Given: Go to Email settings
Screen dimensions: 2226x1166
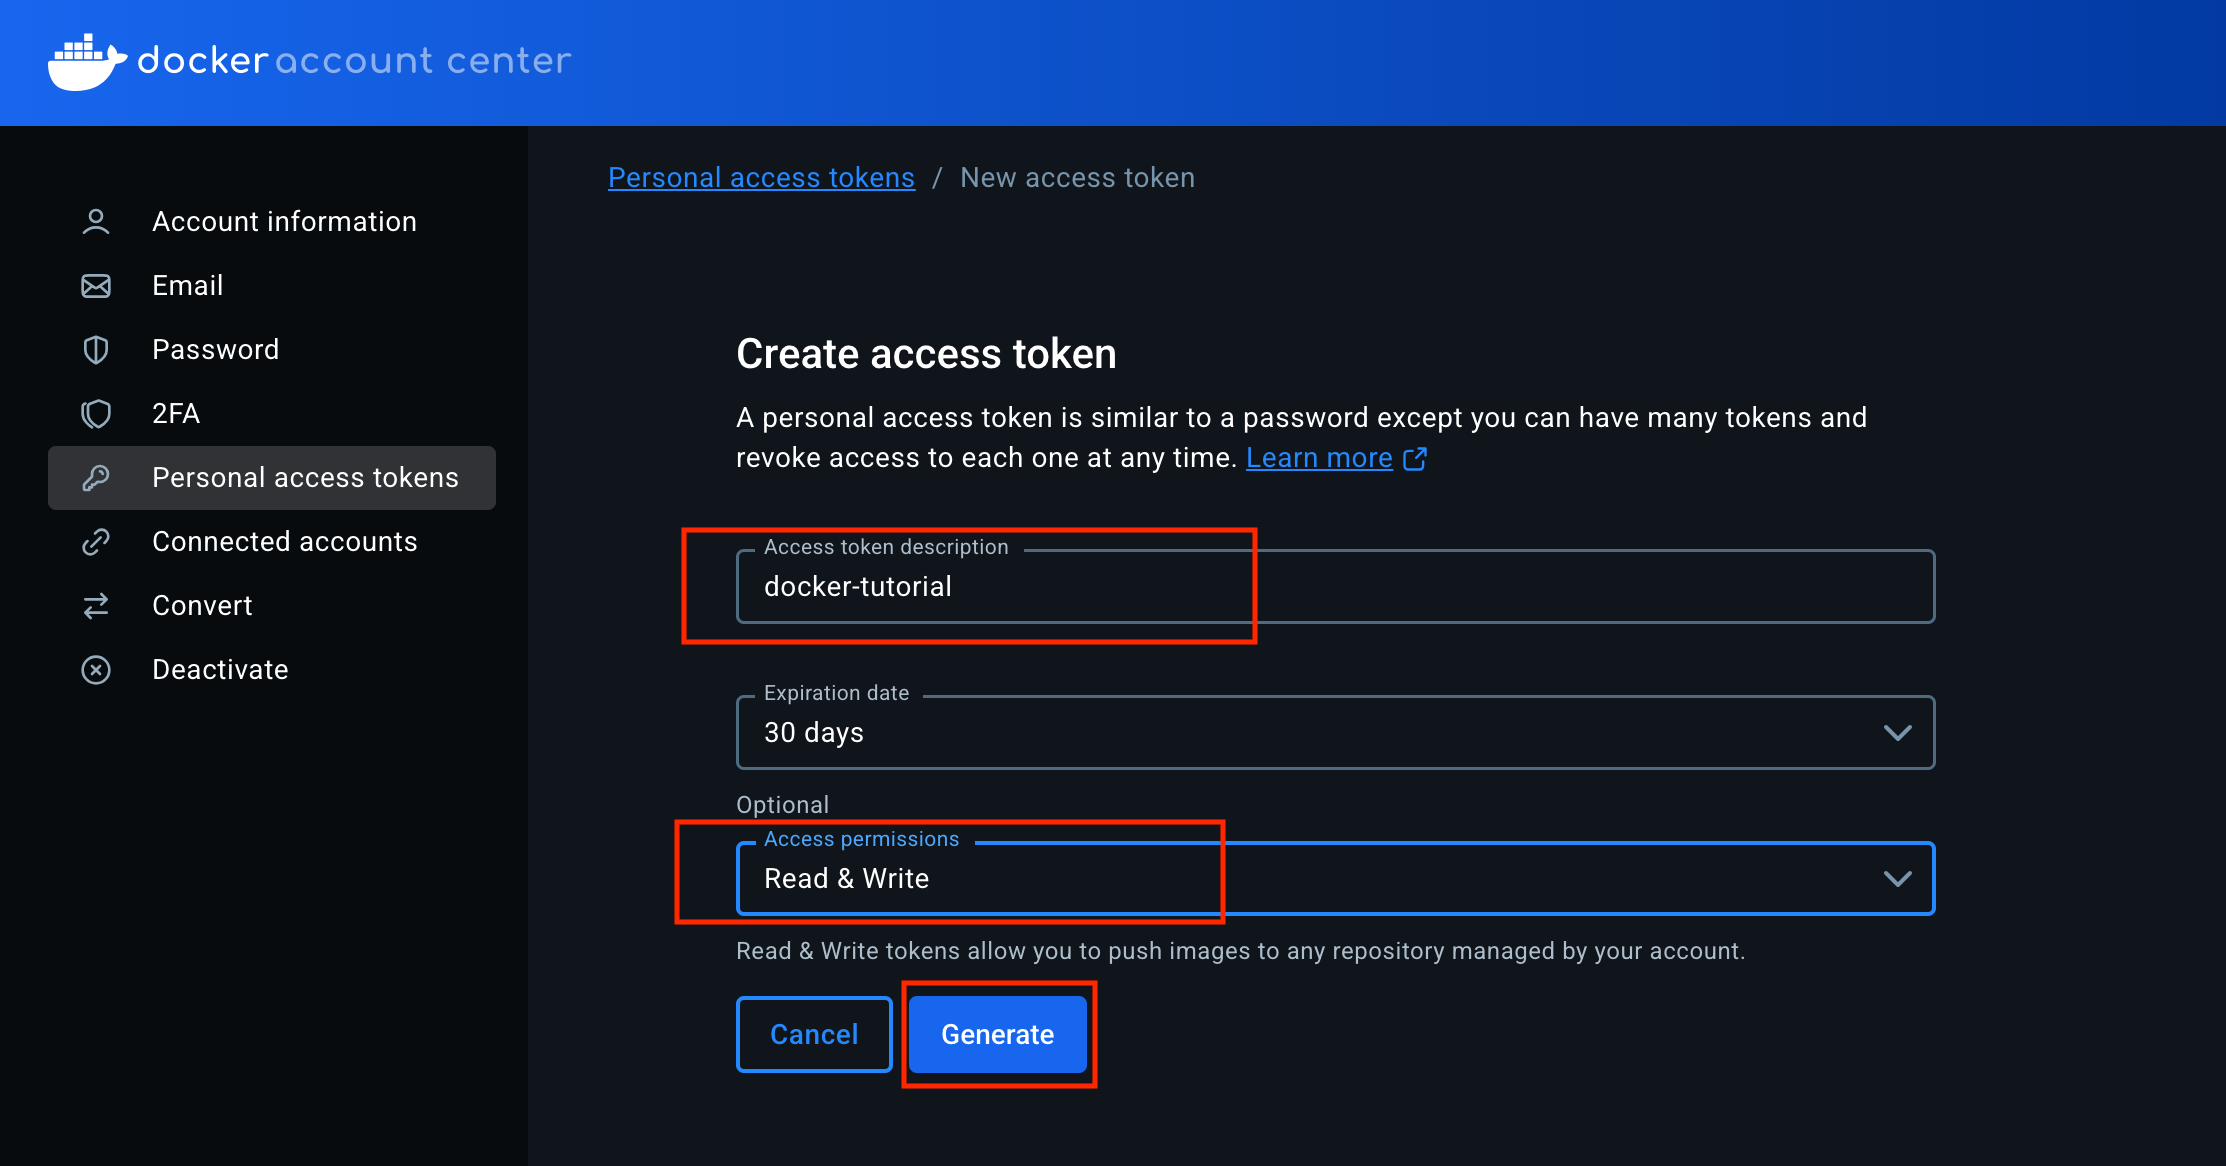Looking at the screenshot, I should tap(272, 286).
